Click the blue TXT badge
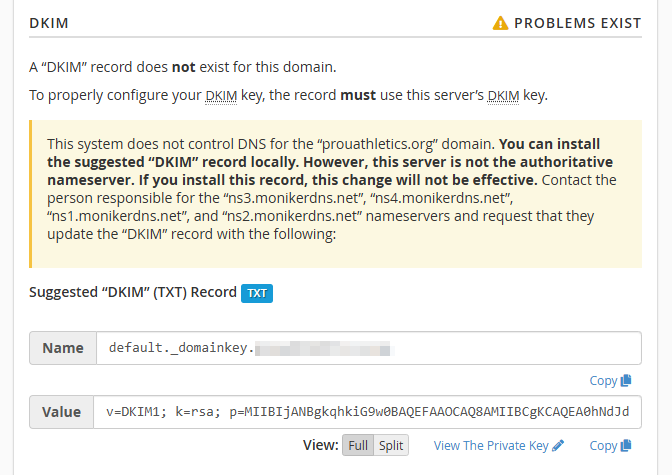 [x=257, y=293]
